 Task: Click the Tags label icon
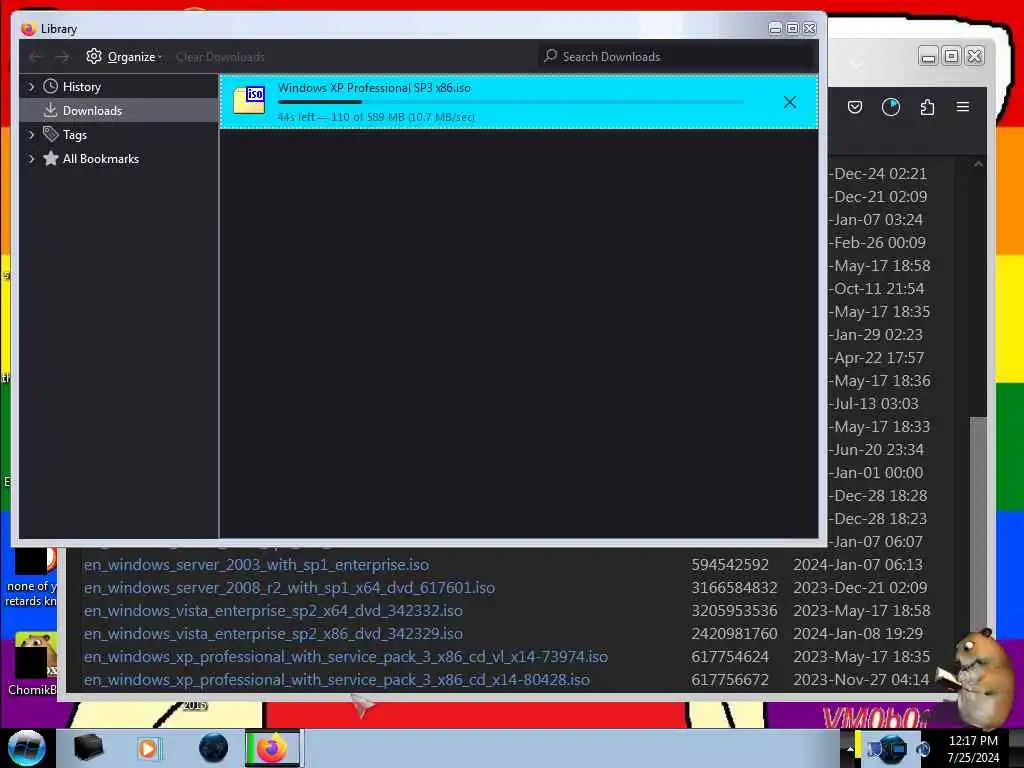(x=50, y=134)
